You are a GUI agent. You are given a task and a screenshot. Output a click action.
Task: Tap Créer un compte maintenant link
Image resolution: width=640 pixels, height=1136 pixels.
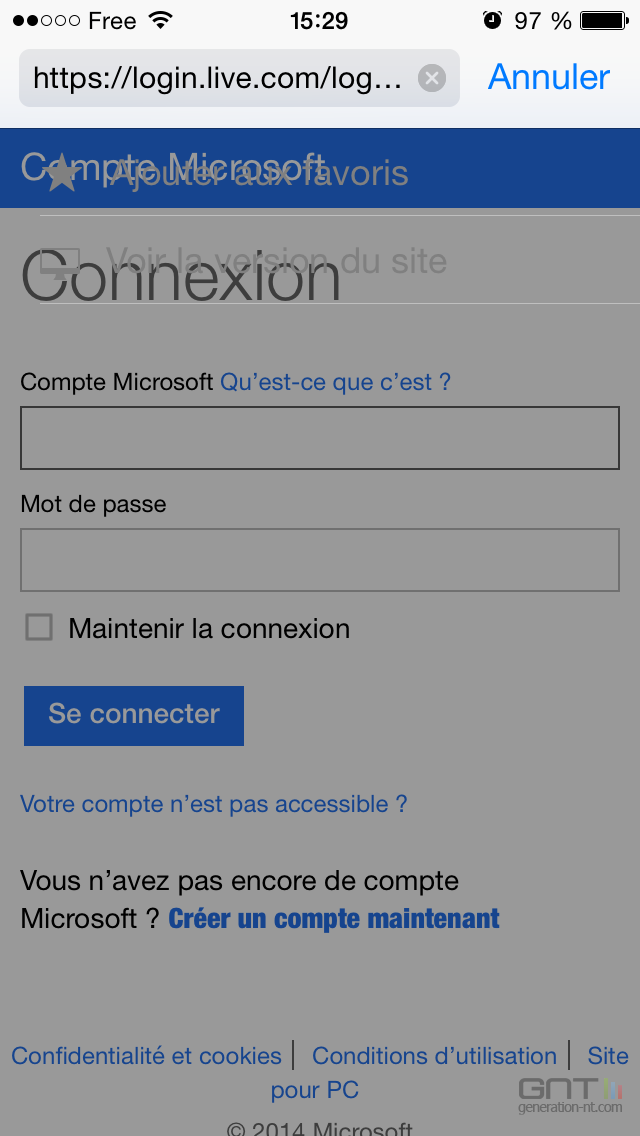coord(334,919)
